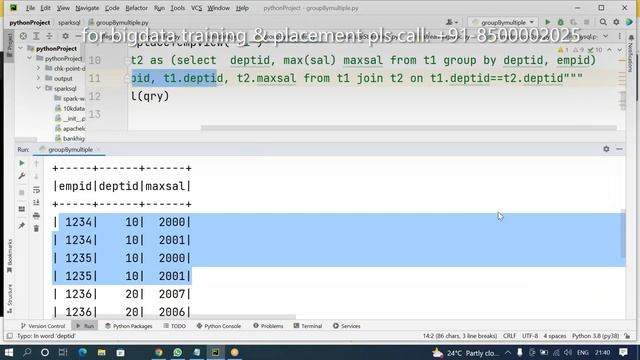Go to next highlighted error arrow

(619, 50)
